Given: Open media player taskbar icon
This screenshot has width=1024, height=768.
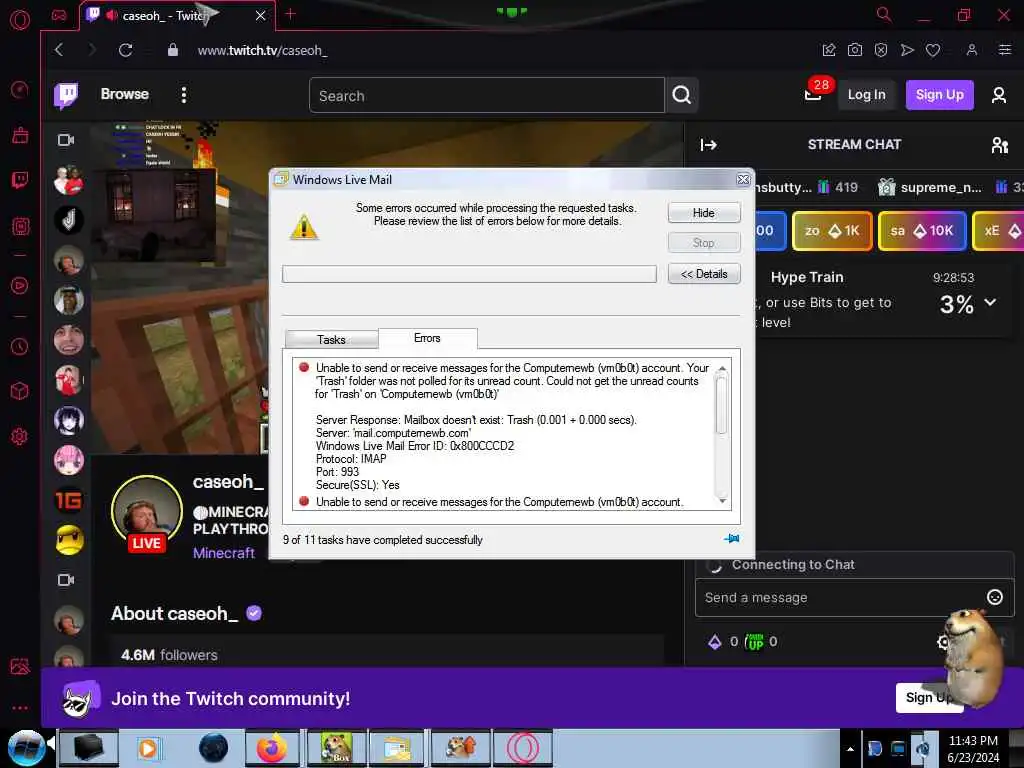Looking at the screenshot, I should pos(150,748).
